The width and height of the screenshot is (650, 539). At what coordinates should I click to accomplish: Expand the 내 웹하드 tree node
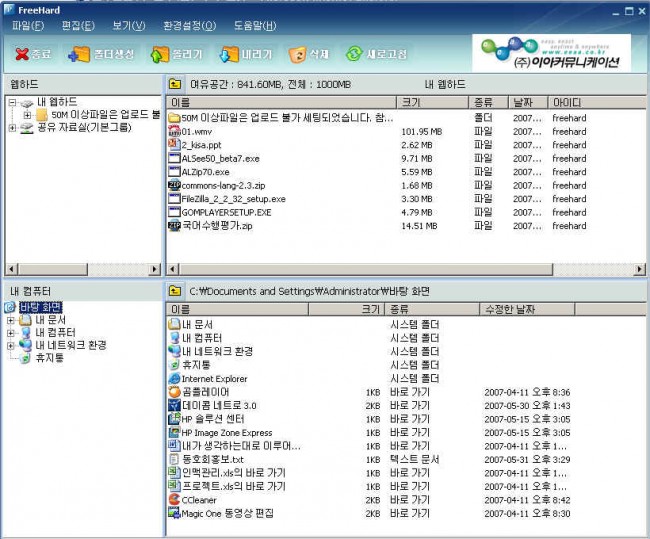coord(12,102)
